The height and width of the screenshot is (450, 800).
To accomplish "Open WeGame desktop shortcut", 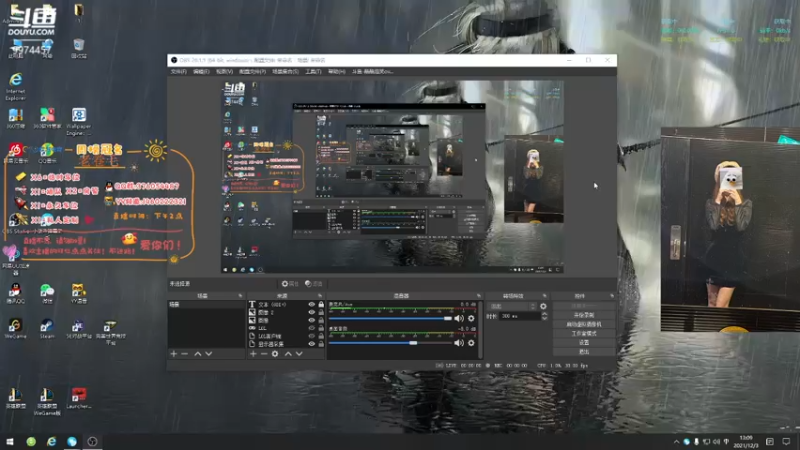I will [x=15, y=329].
